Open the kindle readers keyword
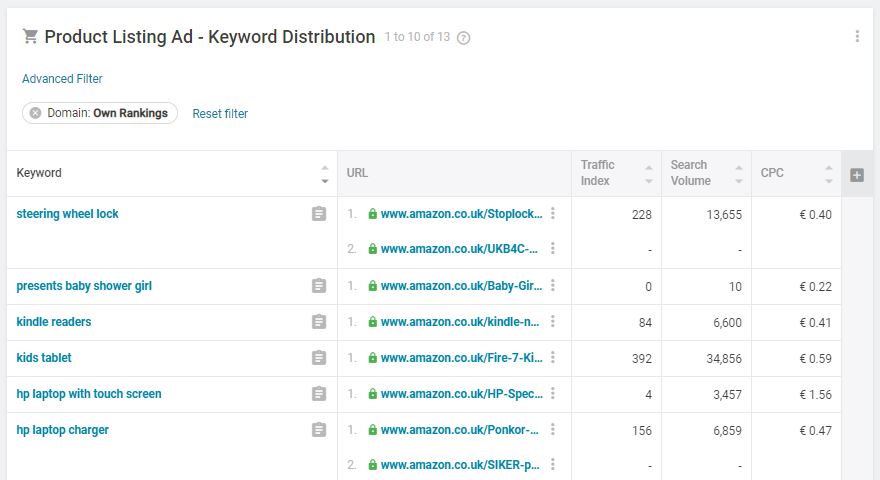 click(54, 322)
